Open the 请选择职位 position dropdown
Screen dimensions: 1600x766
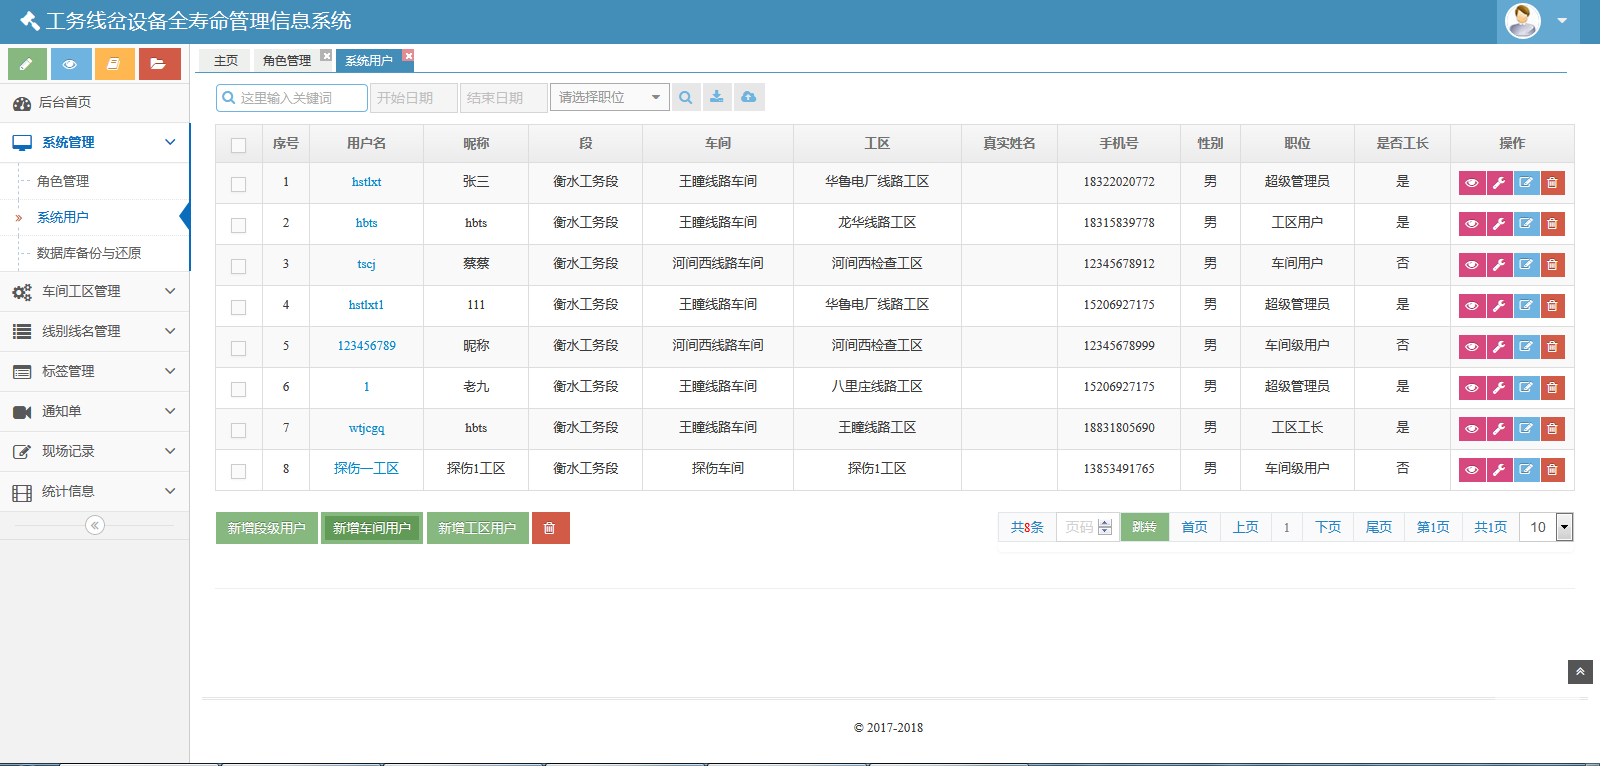(609, 98)
